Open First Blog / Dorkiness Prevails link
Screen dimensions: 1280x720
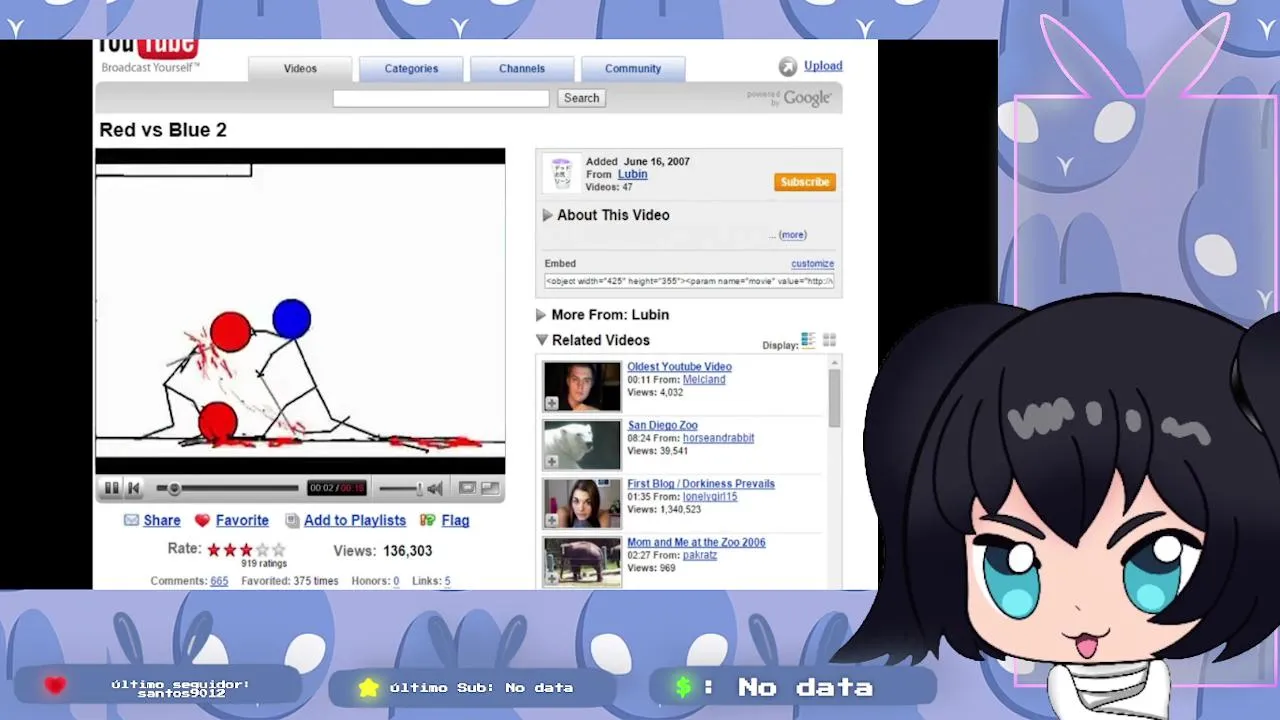pos(701,484)
